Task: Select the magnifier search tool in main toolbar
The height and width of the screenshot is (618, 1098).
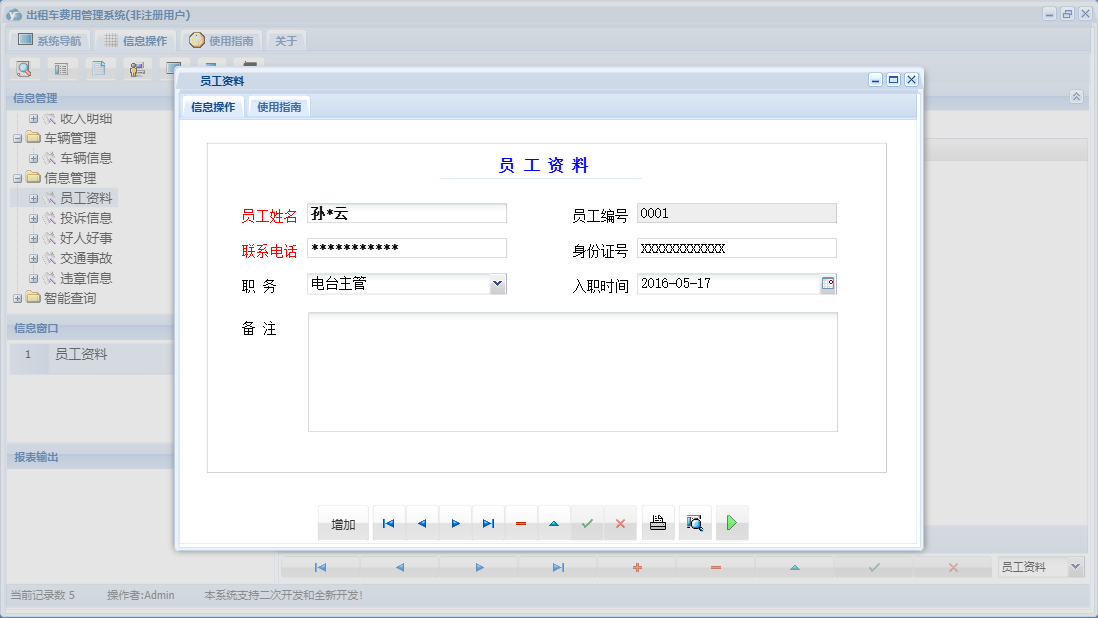Action: (x=24, y=68)
